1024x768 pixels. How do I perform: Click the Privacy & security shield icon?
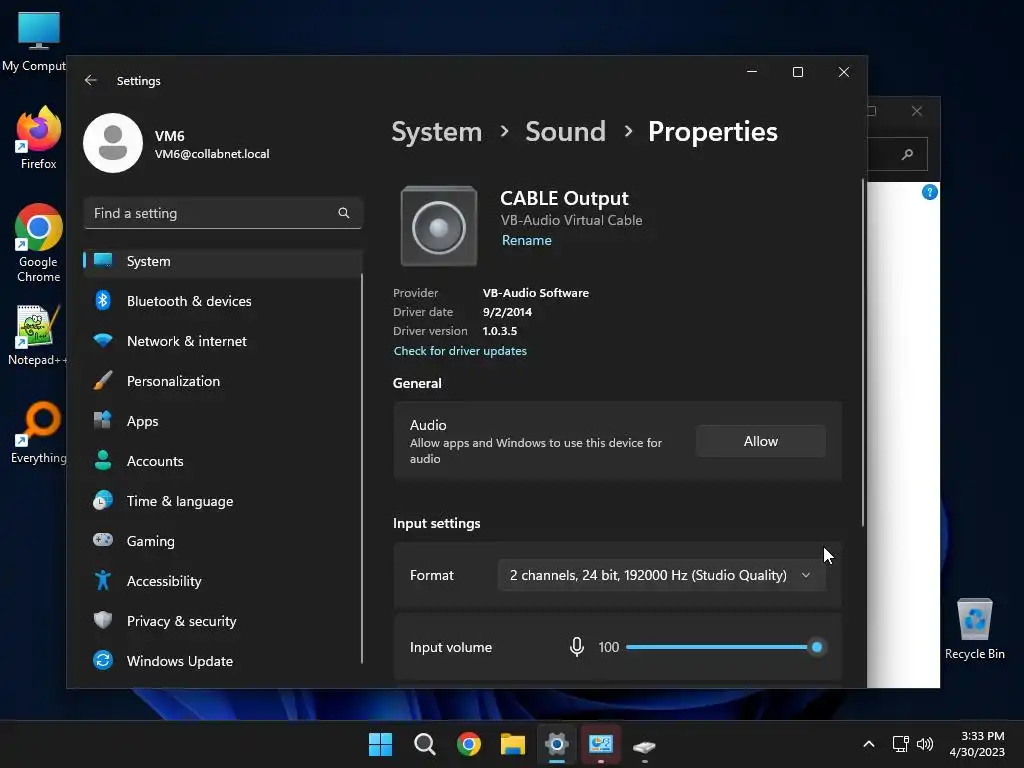[x=103, y=620]
